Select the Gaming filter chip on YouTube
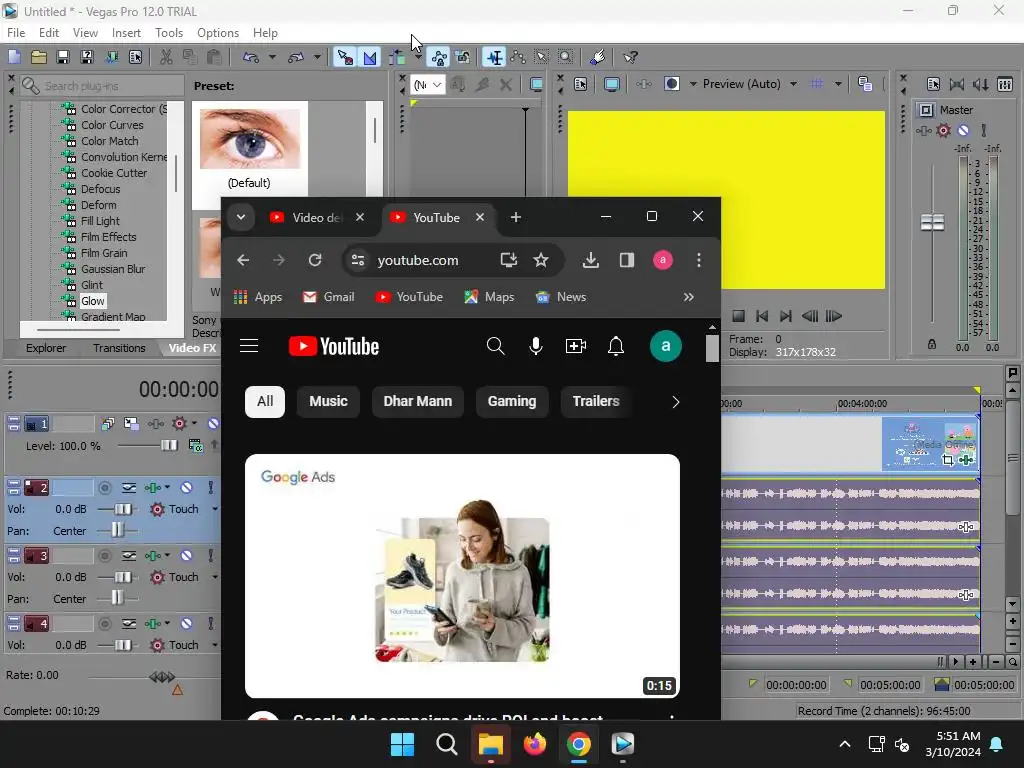Screen dimensions: 1024x768 [x=512, y=402]
